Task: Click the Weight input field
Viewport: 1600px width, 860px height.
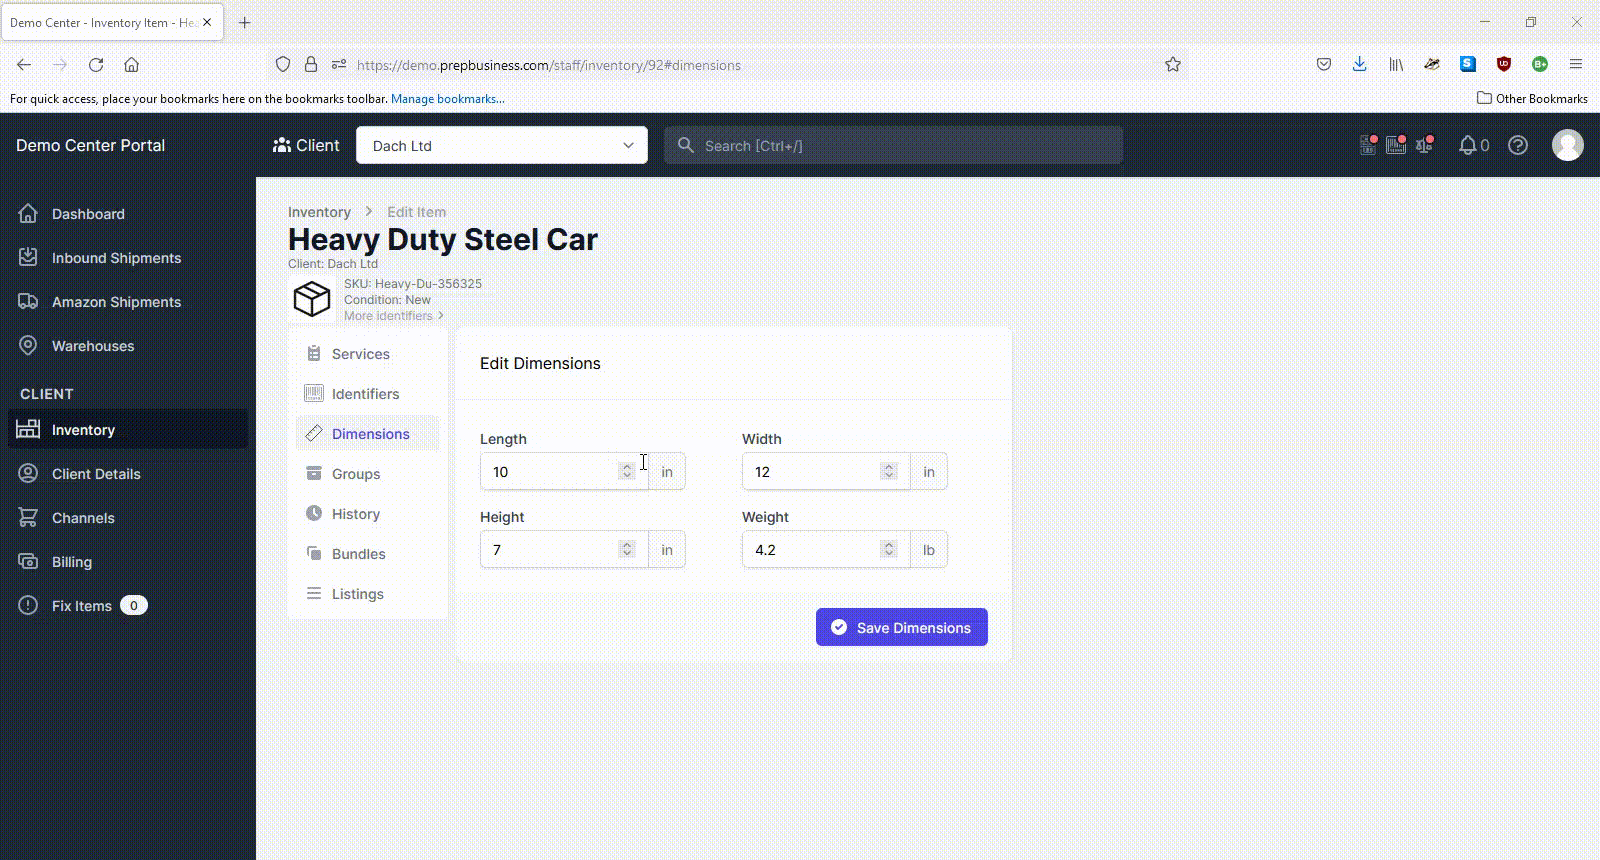Action: [826, 549]
